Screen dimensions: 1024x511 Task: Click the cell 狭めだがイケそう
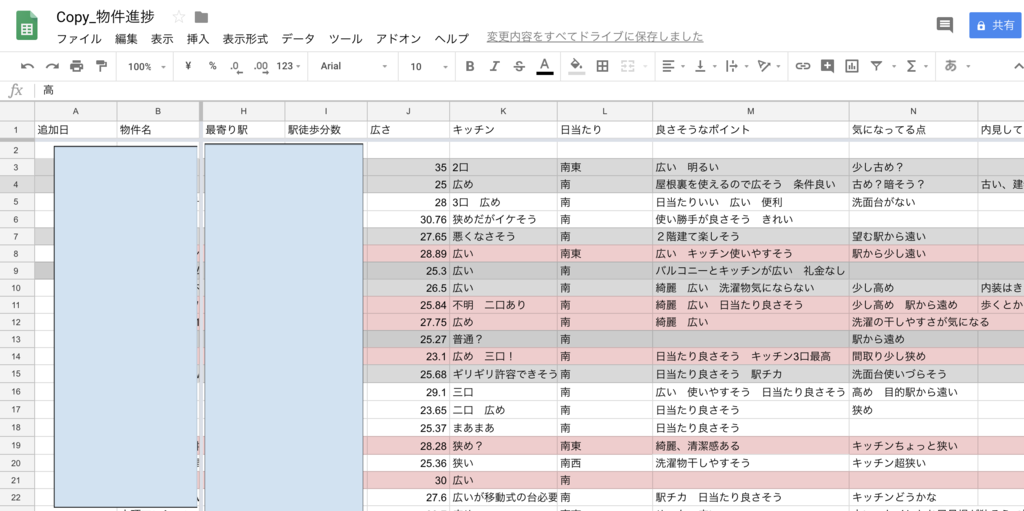[x=503, y=220]
